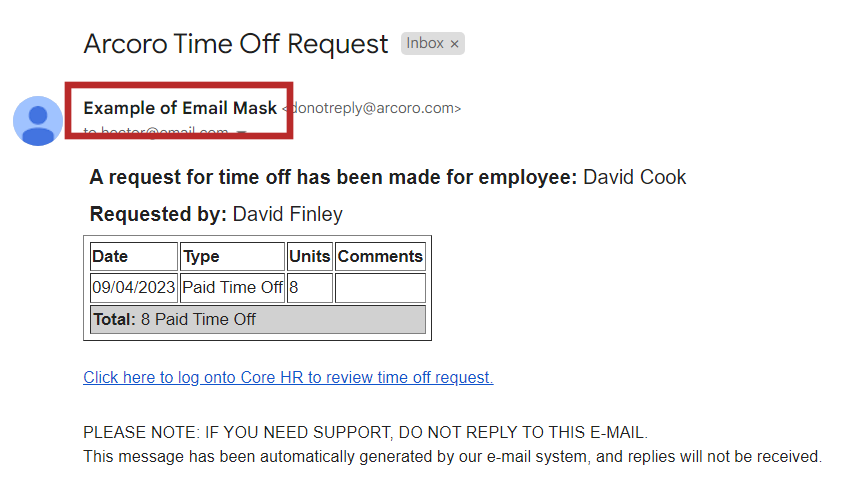Viewport: 847px width, 495px height.
Task: Click the donotreply@arcoro.com sender address
Action: coord(372,108)
